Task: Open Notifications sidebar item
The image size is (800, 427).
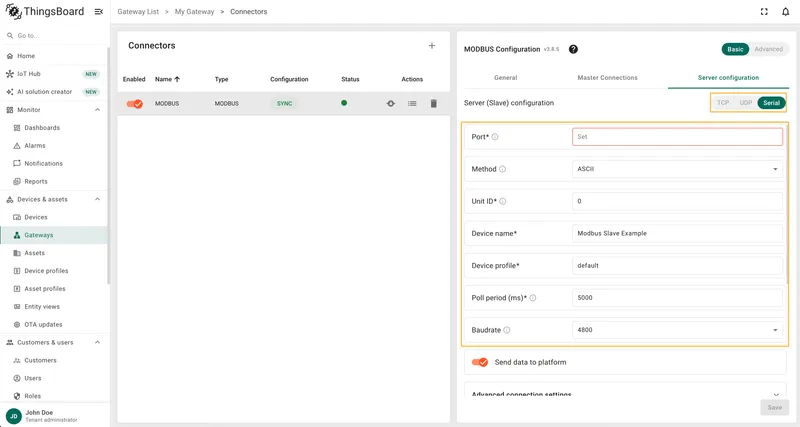Action: coord(54,163)
